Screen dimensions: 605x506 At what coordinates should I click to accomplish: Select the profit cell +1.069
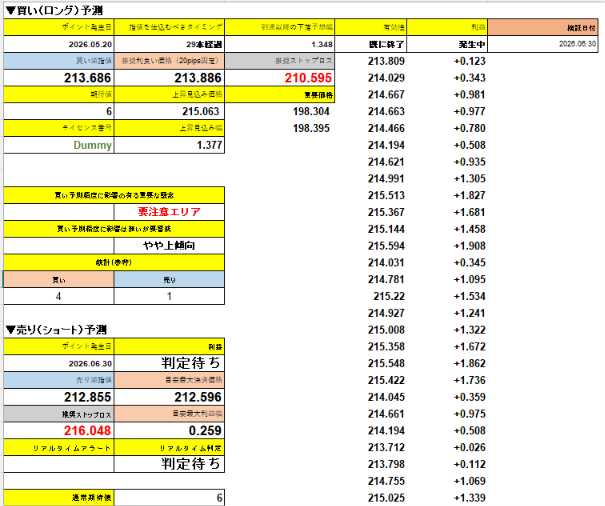[x=470, y=481]
